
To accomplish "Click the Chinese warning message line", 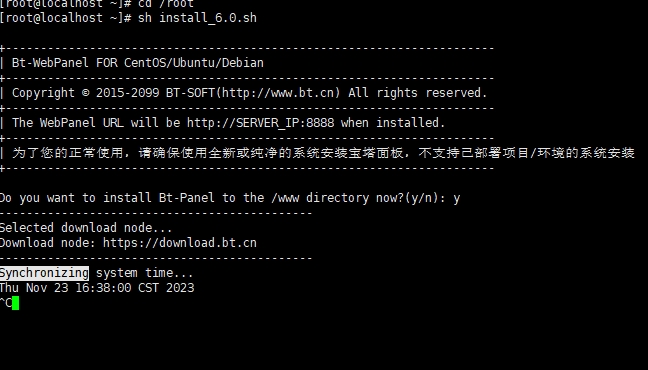I will point(323,153).
